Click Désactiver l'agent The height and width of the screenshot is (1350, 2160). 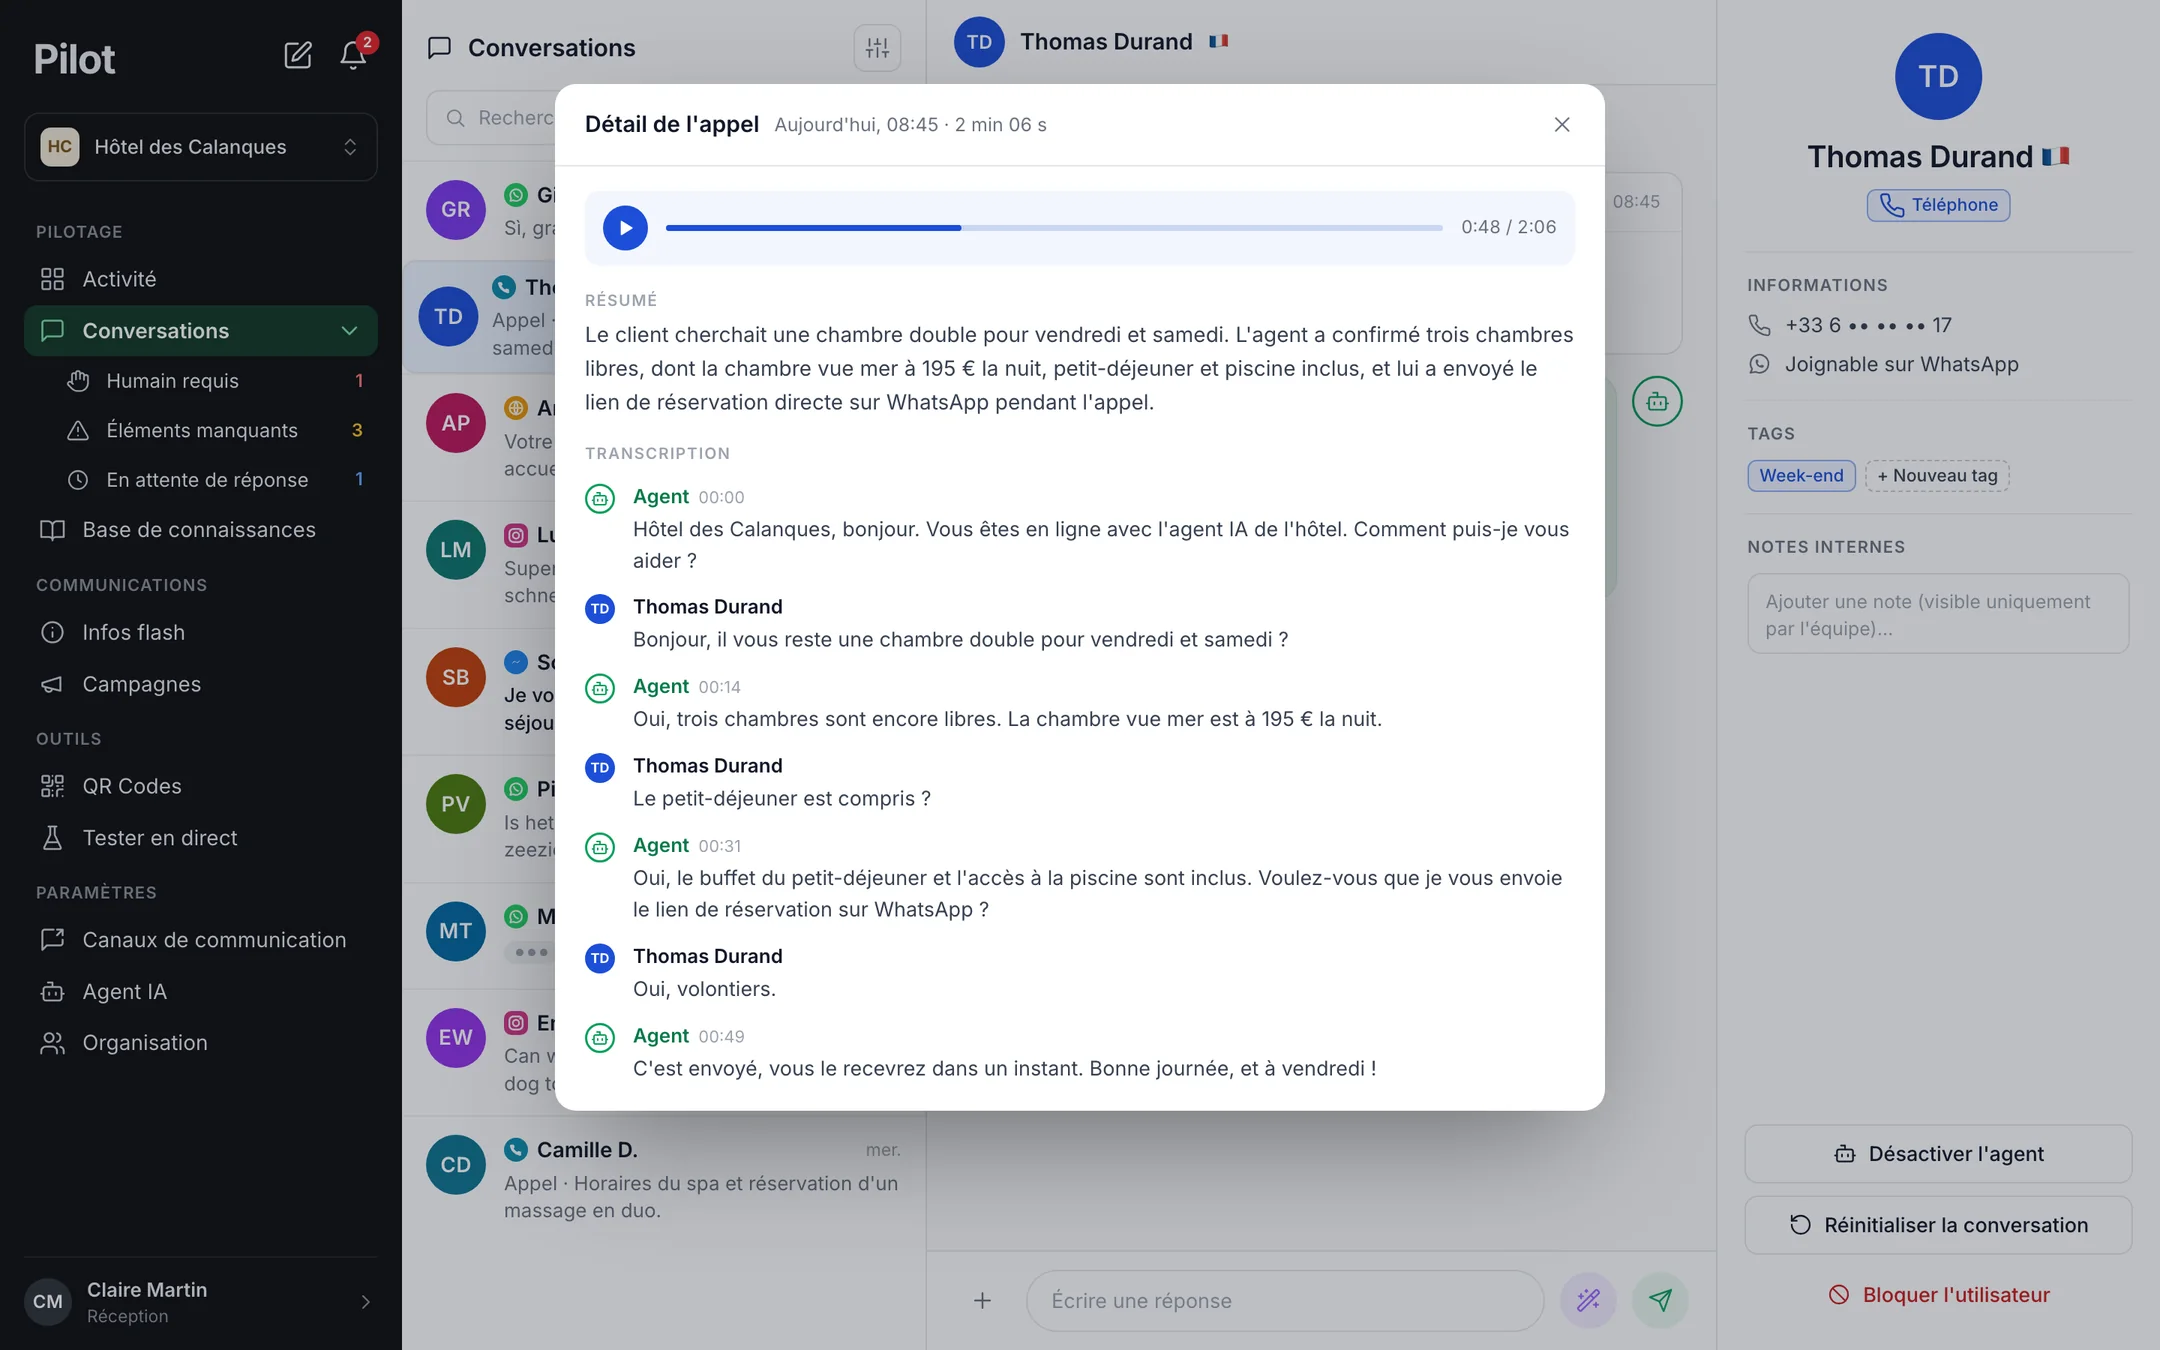[x=1938, y=1154]
